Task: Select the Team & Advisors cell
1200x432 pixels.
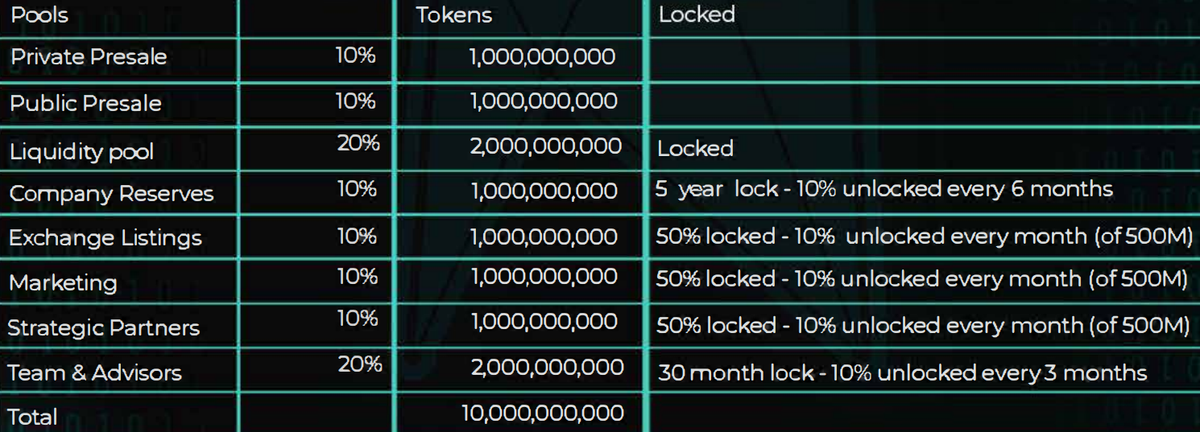Action: 95,373
